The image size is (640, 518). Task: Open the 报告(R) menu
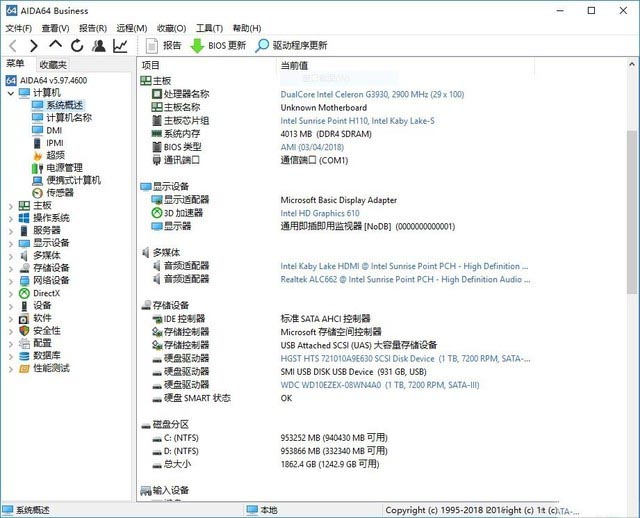coord(93,28)
